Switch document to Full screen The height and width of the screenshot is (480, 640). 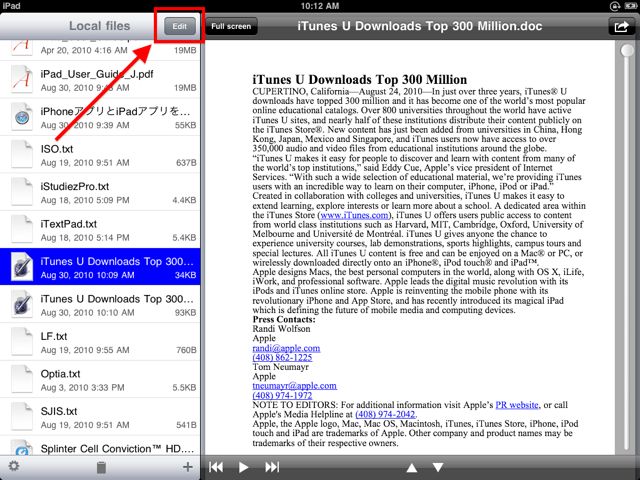pyautogui.click(x=231, y=27)
